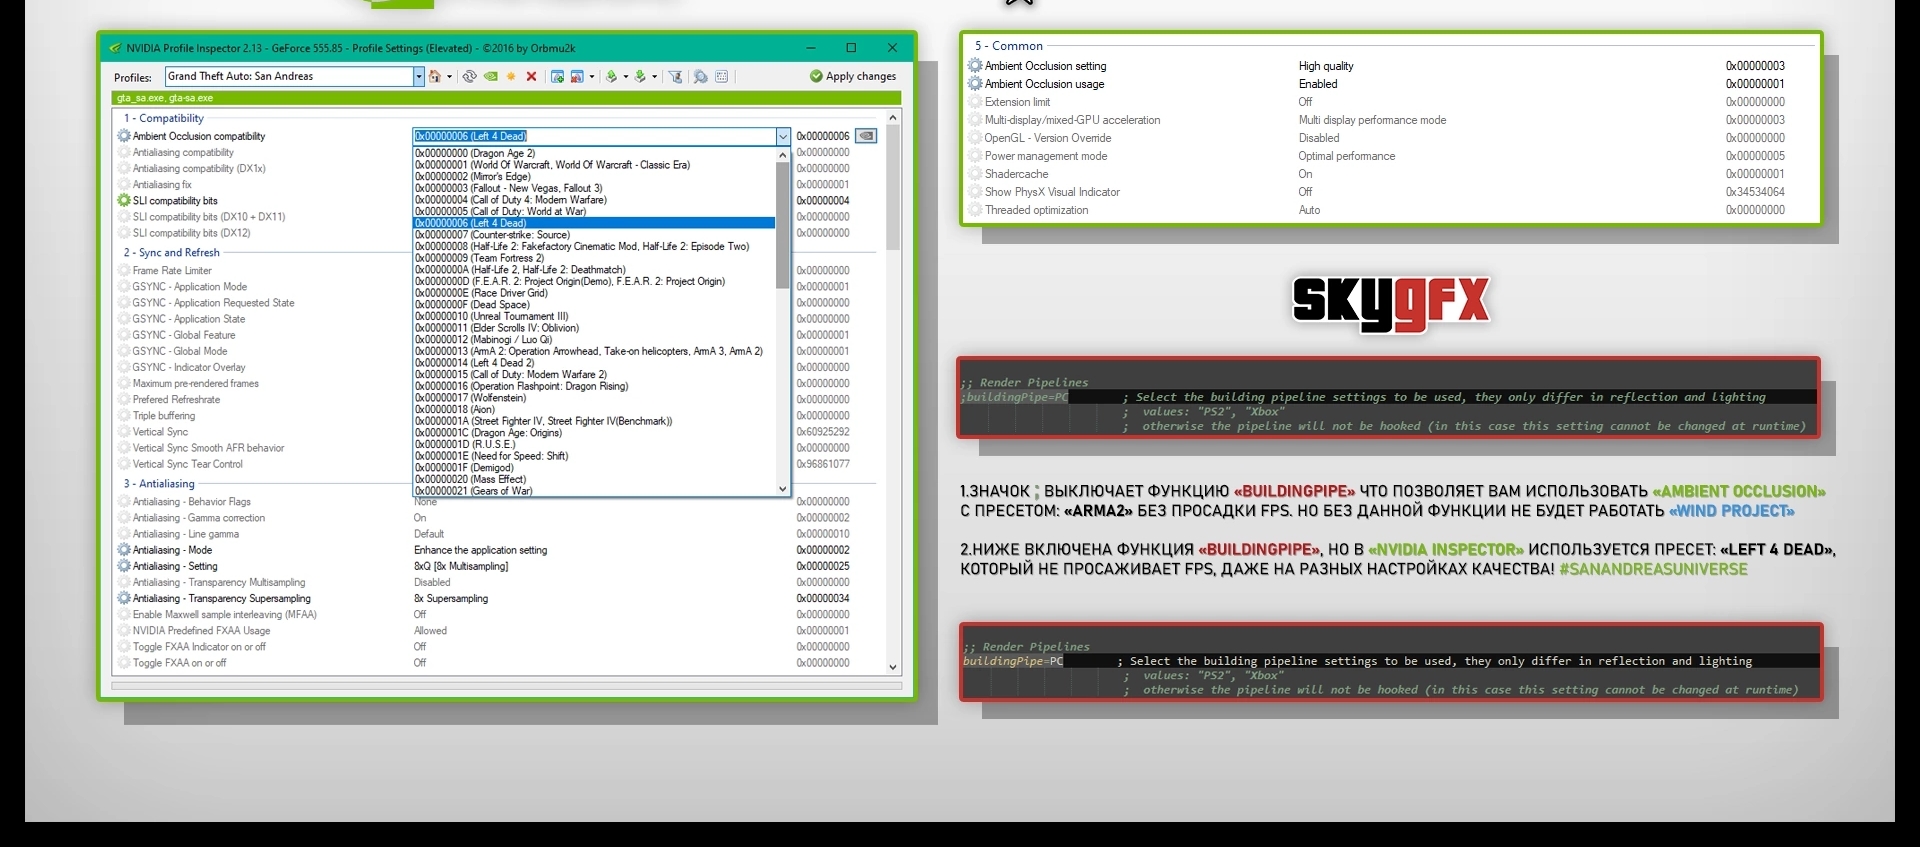The width and height of the screenshot is (1920, 847).
Task: Click the scan profiles magnifier icon
Action: [x=700, y=76]
